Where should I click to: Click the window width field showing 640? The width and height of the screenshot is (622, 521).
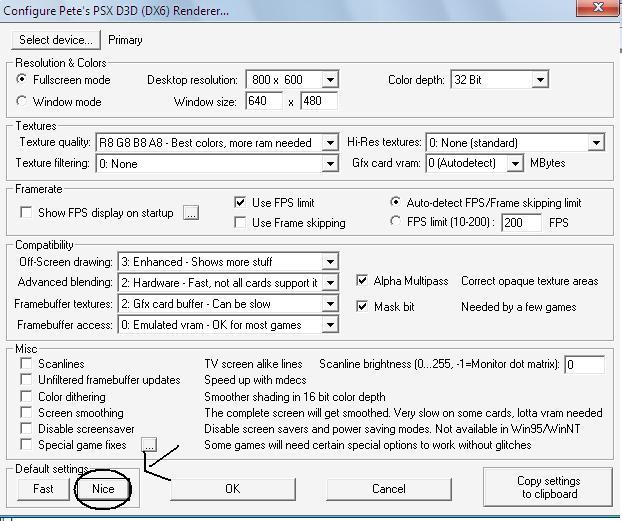[x=264, y=101]
